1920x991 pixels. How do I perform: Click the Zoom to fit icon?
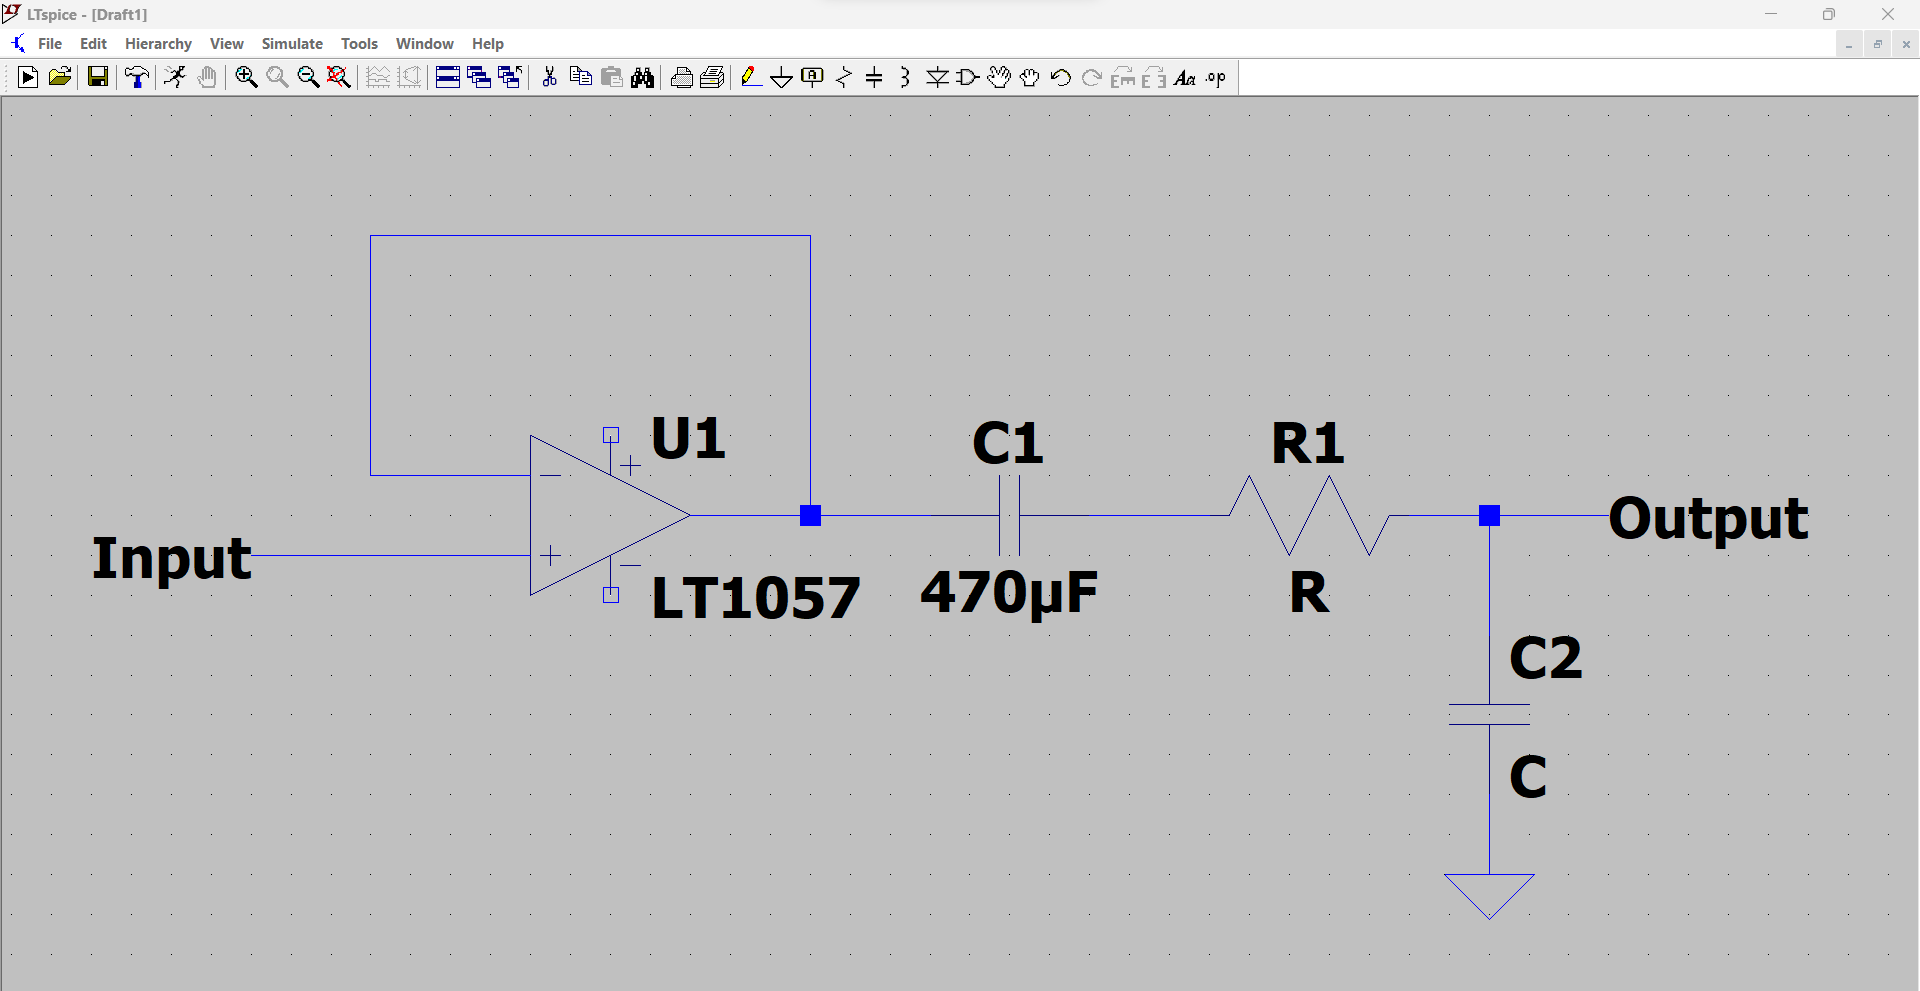[339, 77]
